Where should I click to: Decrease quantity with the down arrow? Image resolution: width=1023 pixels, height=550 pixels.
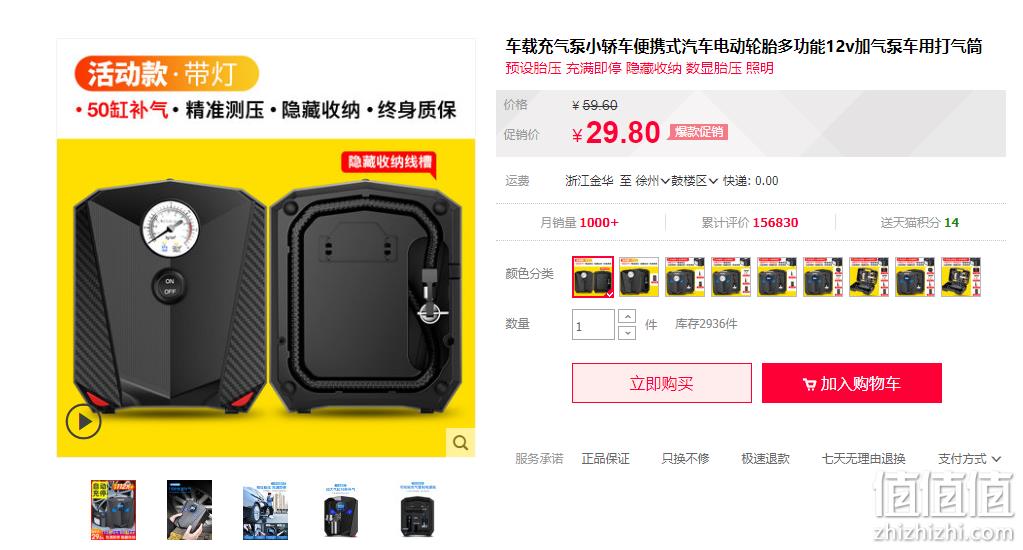click(627, 333)
